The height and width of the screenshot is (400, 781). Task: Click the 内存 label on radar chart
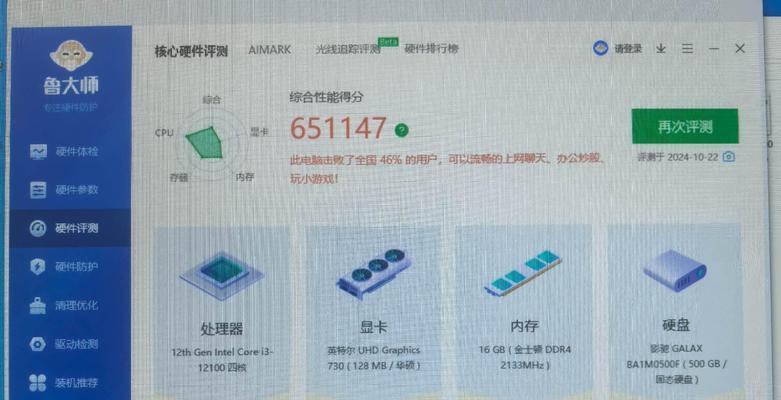coord(245,177)
